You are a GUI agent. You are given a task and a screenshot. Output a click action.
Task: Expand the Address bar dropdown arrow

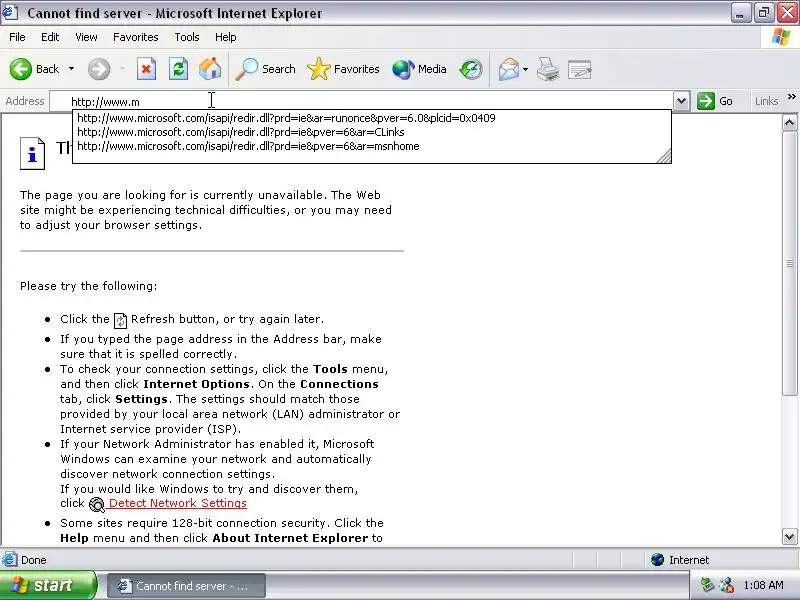[682, 101]
